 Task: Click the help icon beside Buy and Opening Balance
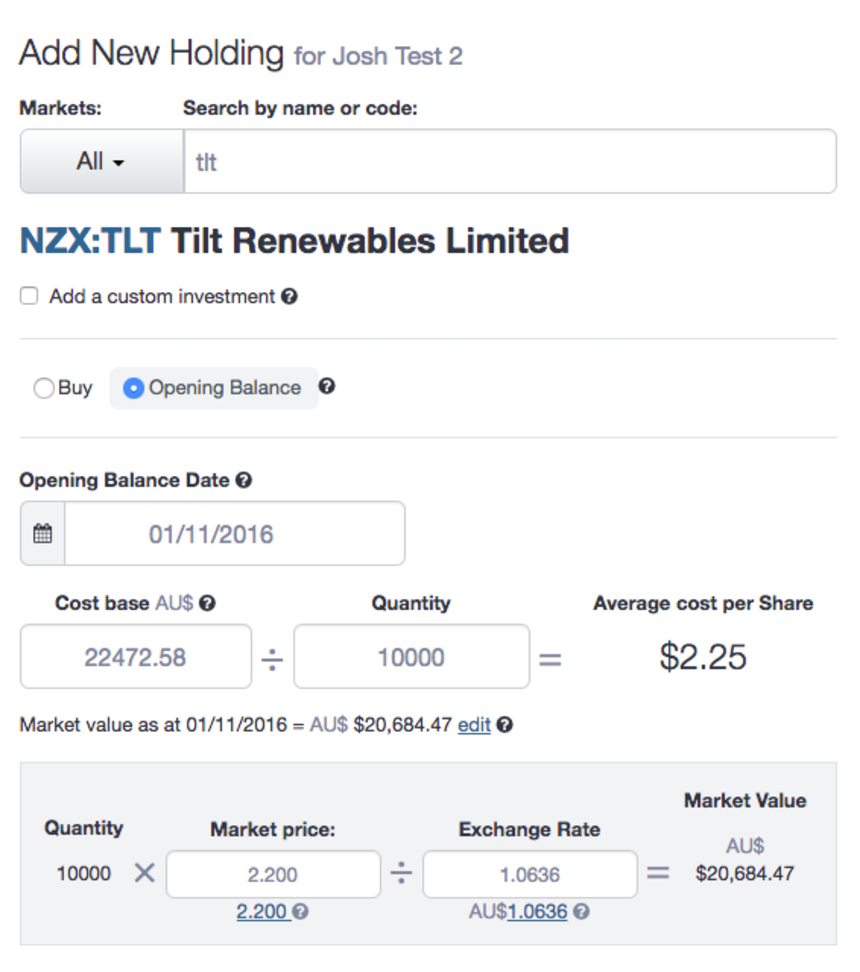327,387
